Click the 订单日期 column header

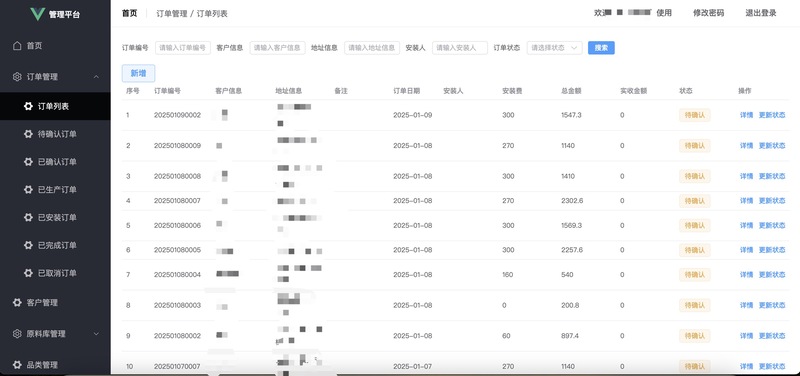pos(406,91)
